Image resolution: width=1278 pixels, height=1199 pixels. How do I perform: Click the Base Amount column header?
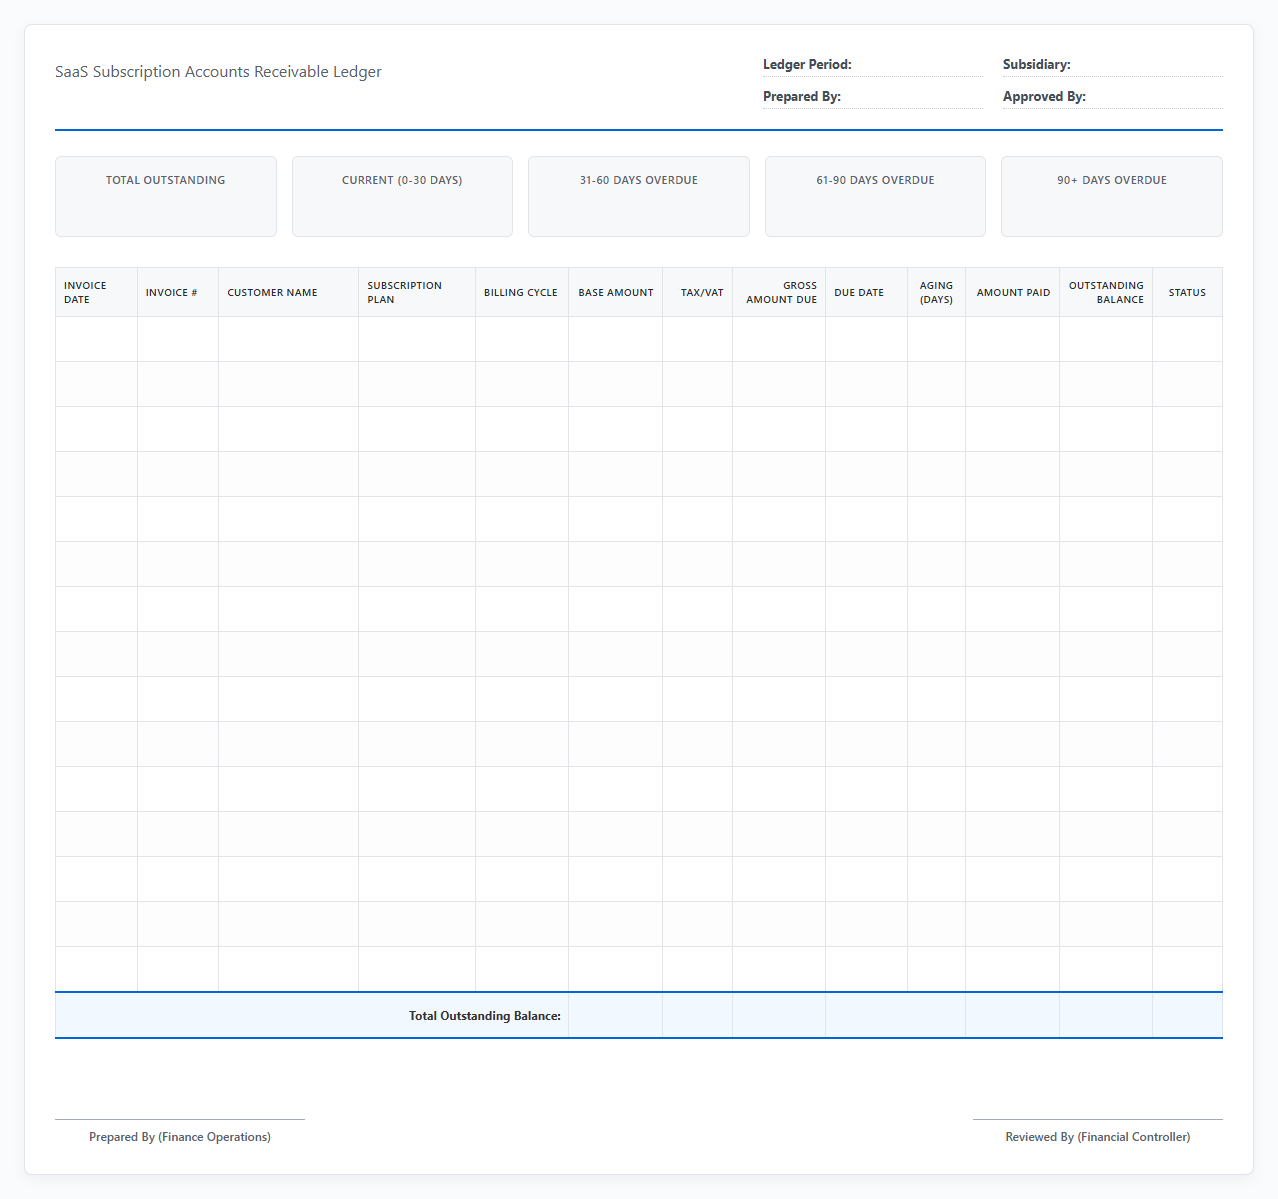[615, 292]
